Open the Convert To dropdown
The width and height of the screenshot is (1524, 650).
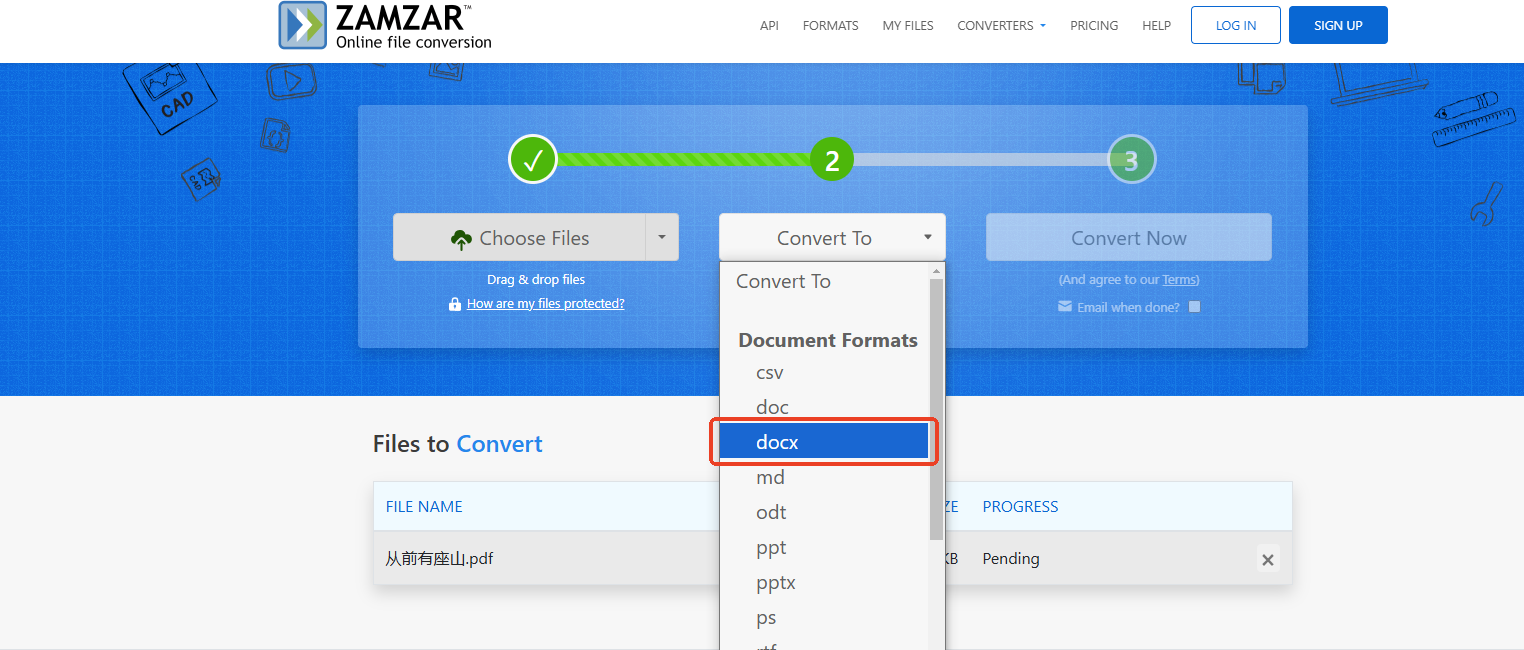831,237
